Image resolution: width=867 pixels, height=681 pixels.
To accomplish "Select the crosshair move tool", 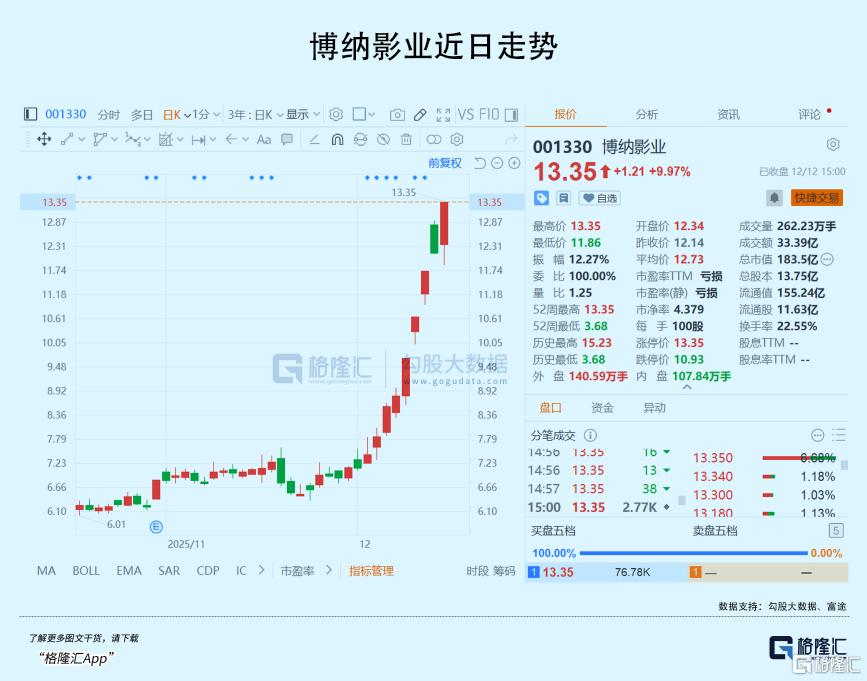I will [44, 140].
